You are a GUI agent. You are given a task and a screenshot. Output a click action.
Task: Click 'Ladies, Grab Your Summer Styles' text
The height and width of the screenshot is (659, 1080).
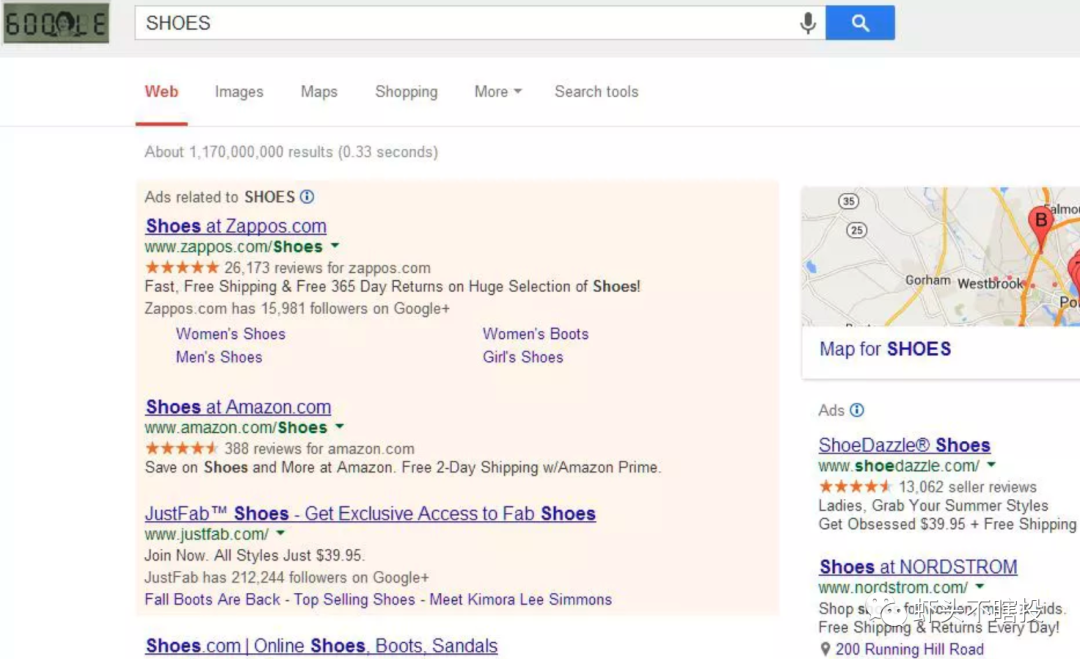coord(933,505)
